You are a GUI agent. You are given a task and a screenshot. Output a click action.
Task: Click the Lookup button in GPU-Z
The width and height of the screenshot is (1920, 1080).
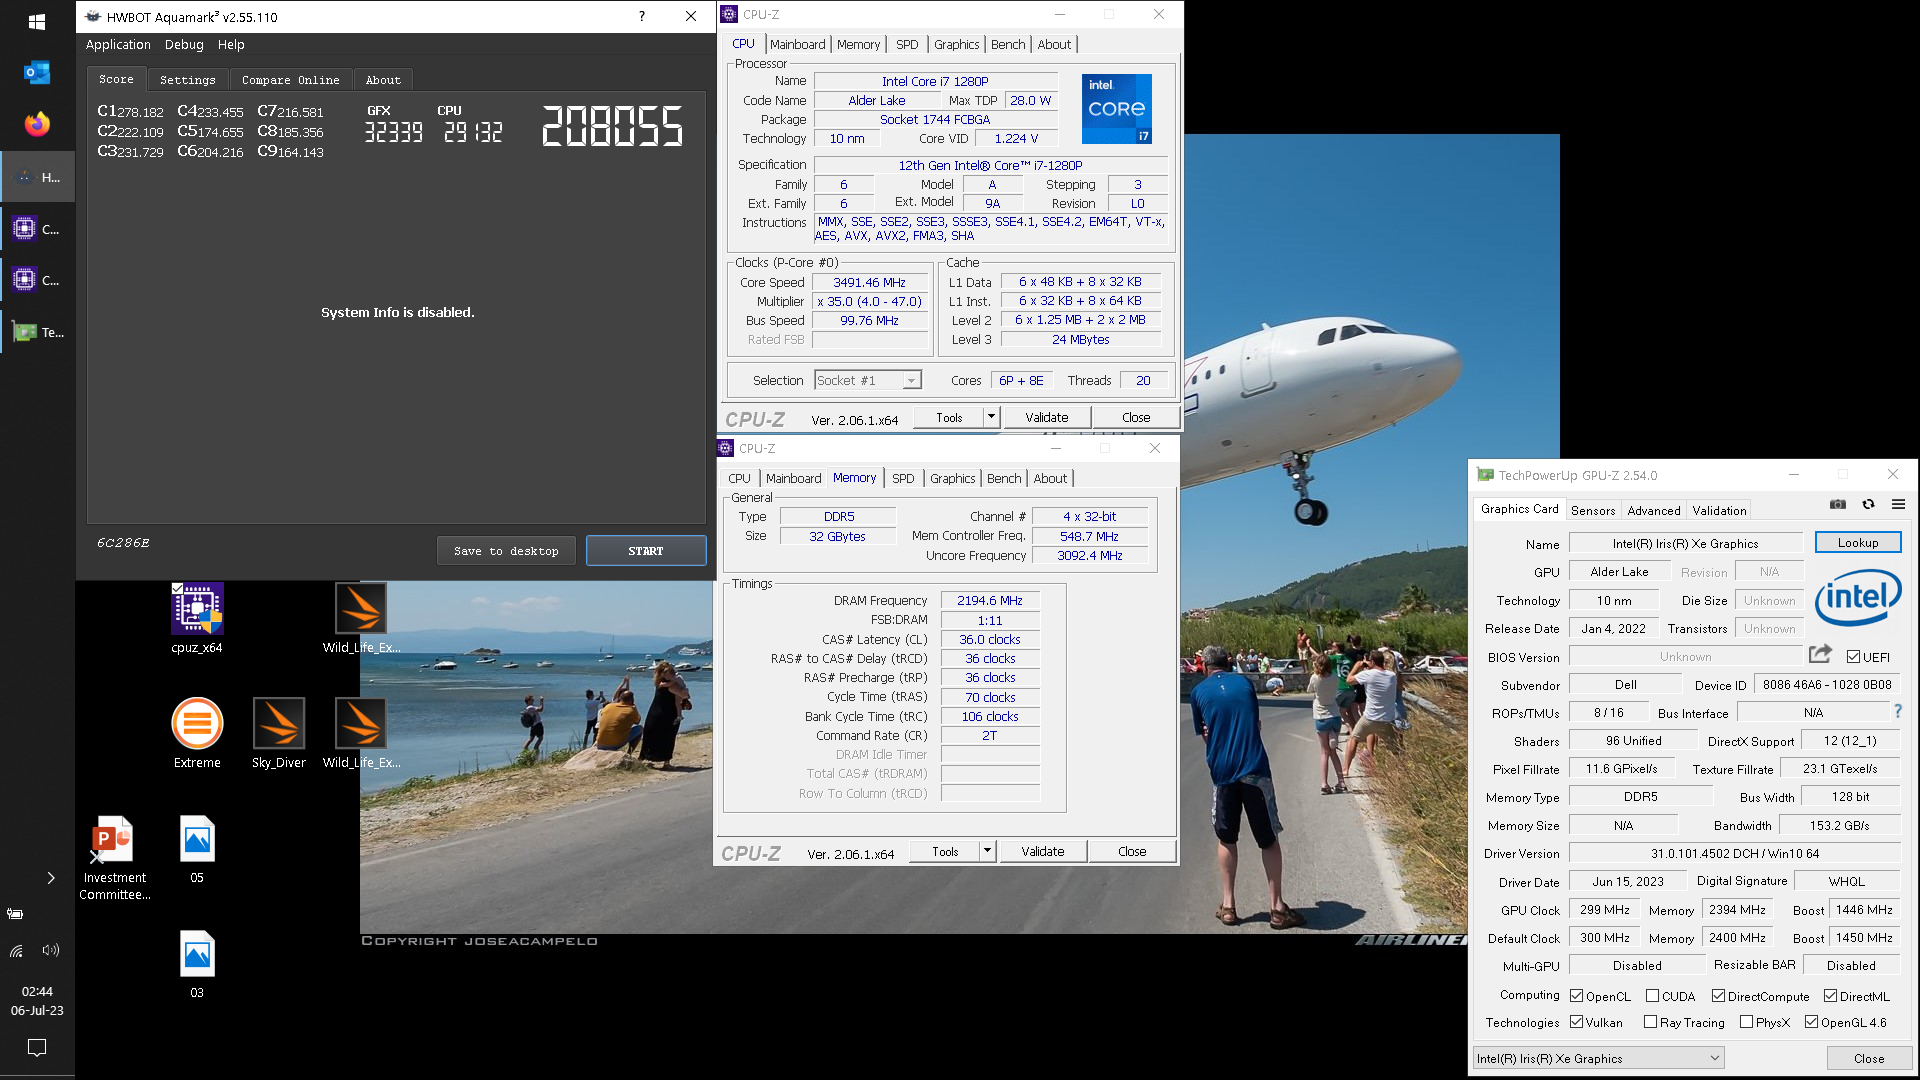1858,543
